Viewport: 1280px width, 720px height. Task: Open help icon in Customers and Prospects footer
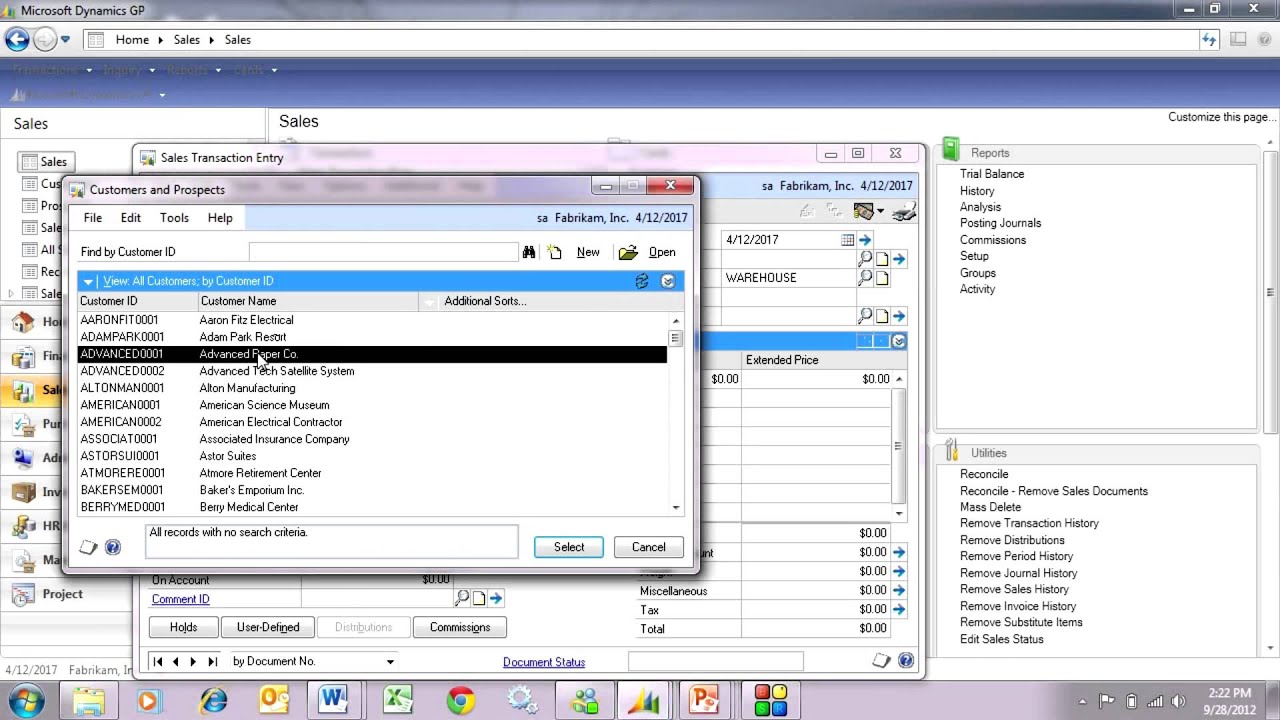tap(113, 547)
